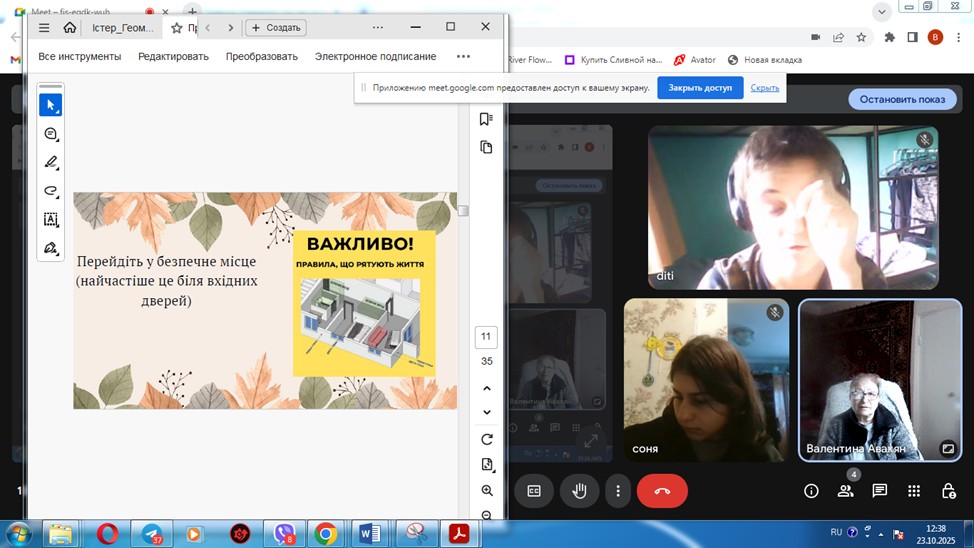Click the page number field showing 11

[486, 337]
